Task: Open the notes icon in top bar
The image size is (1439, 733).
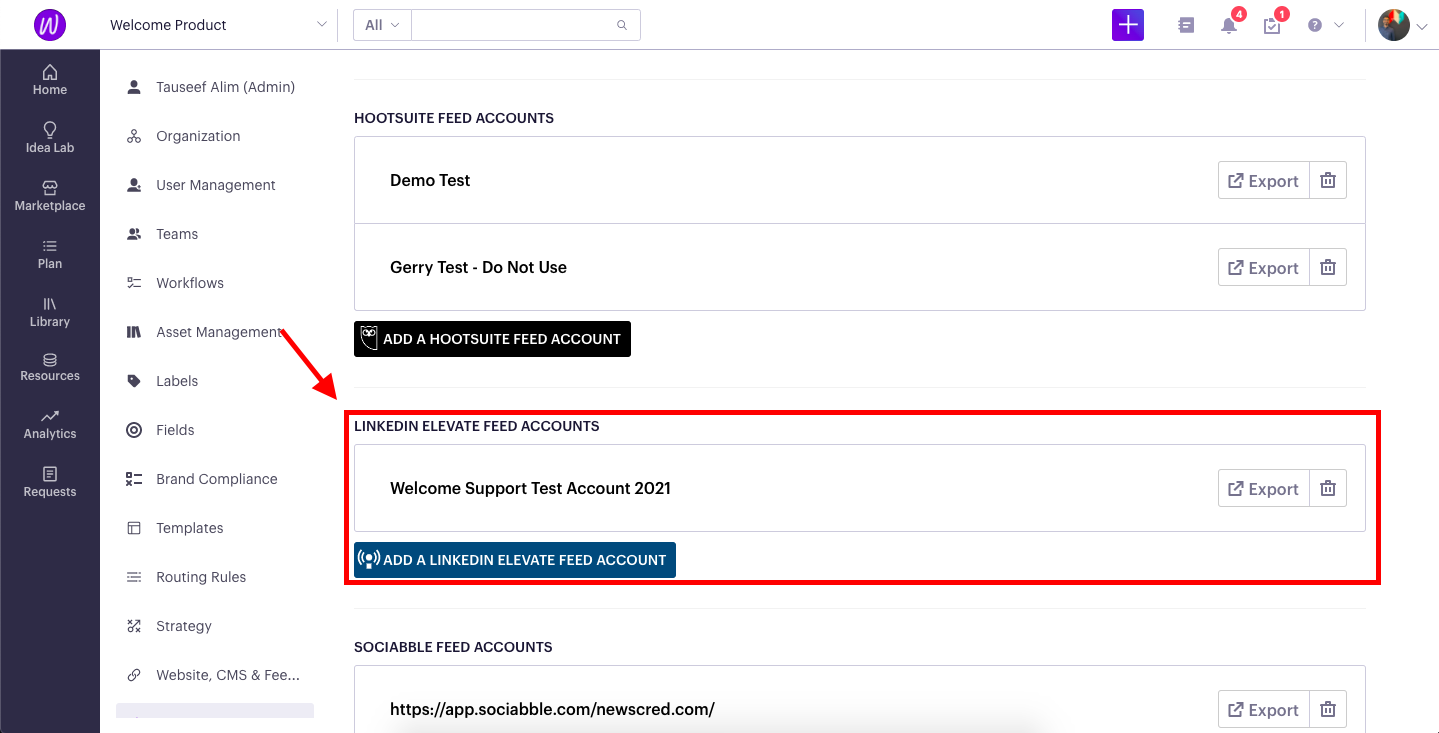Action: pos(1186,25)
